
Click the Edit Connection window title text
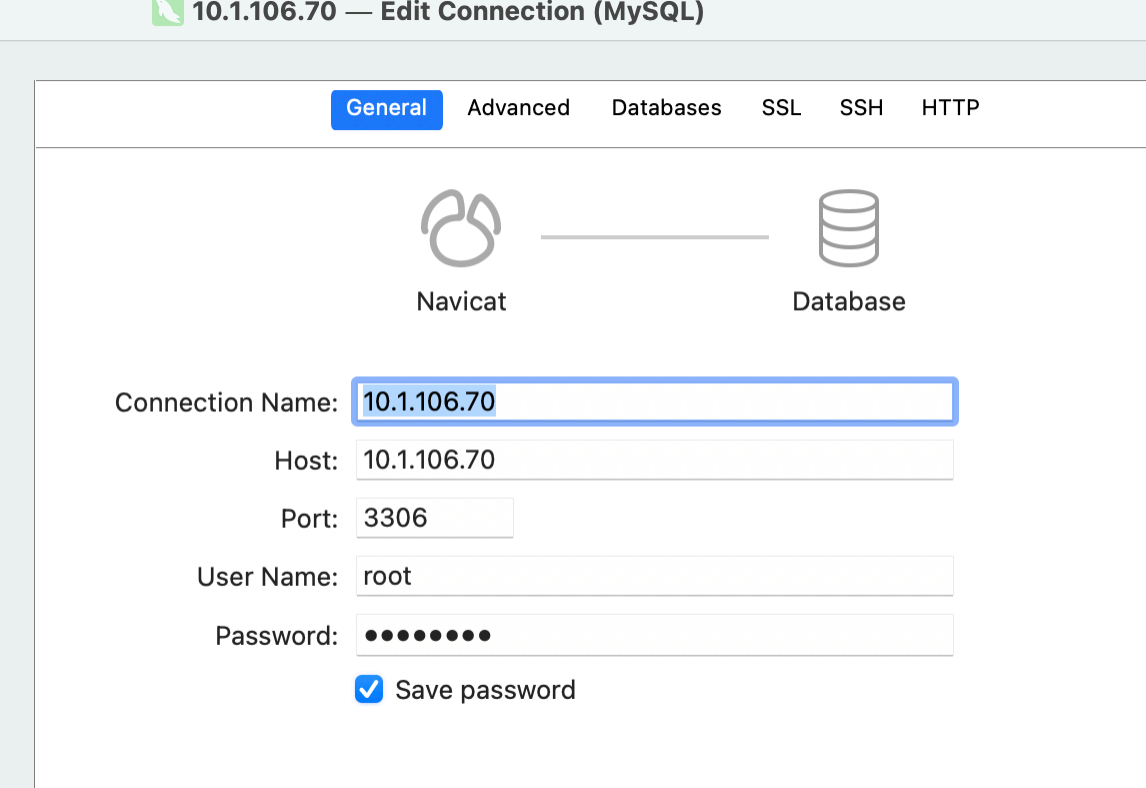pos(448,13)
